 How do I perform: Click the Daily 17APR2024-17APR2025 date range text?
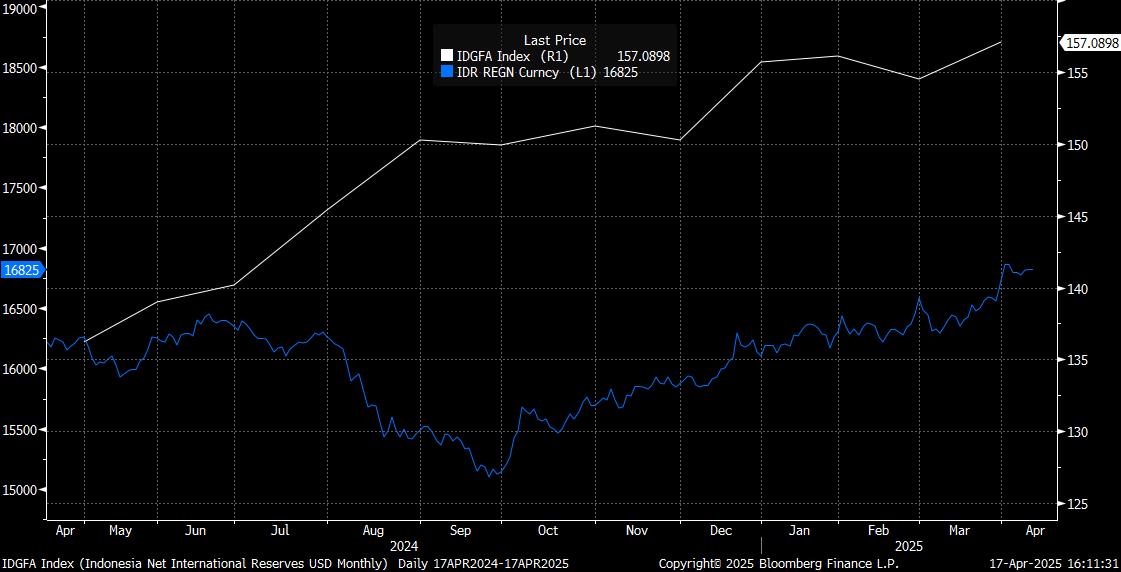tap(468, 564)
